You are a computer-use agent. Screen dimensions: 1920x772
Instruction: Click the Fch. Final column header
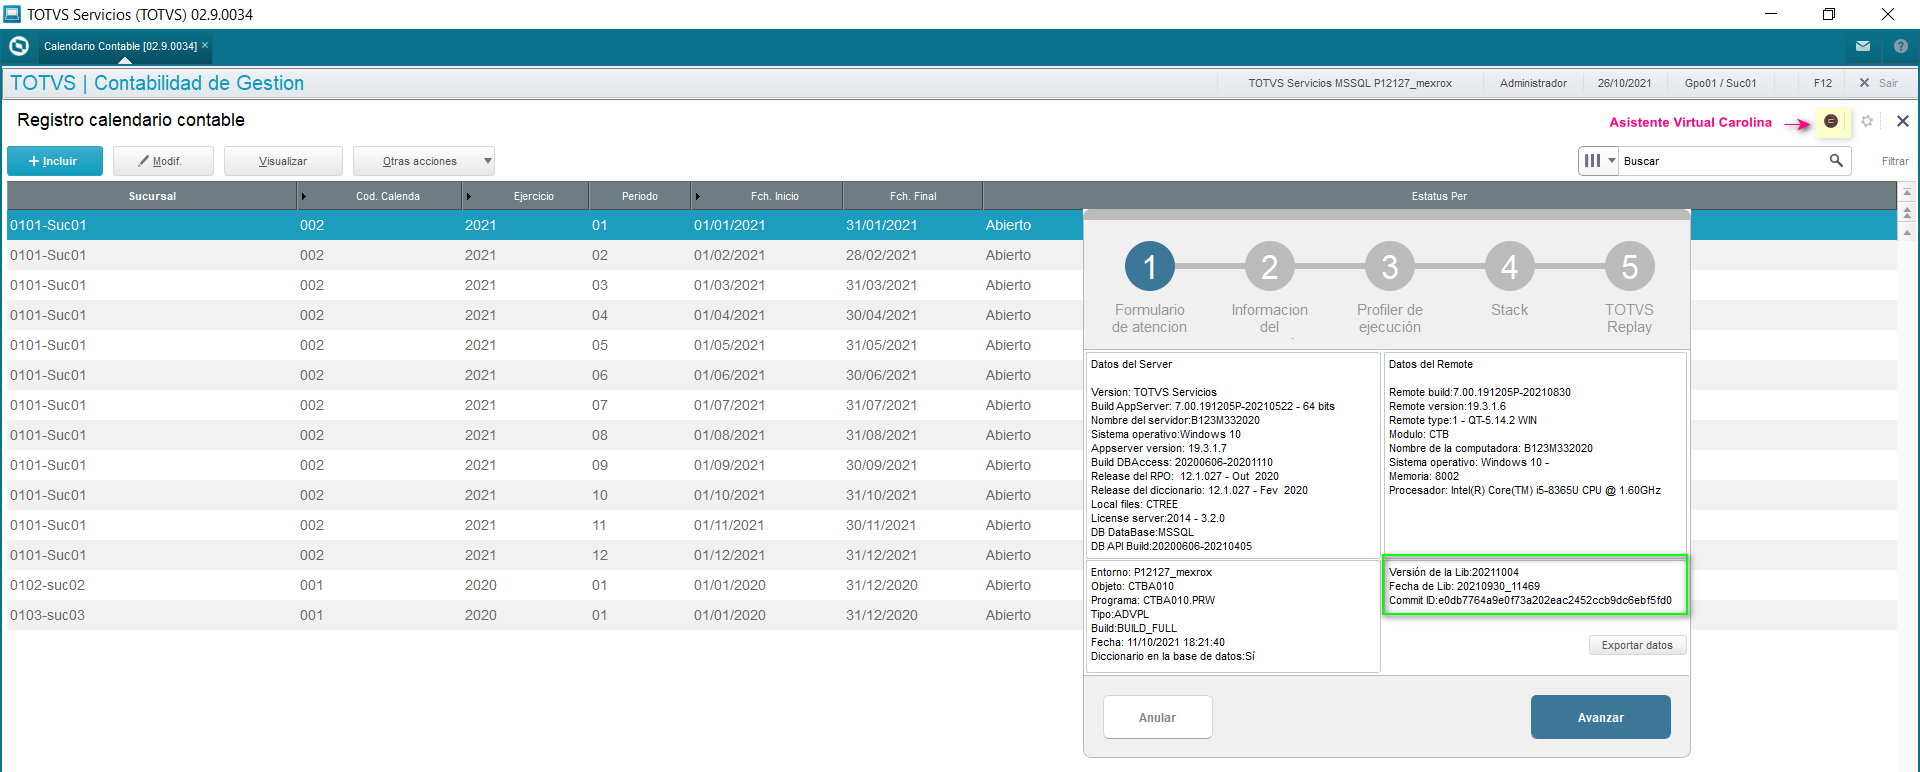pyautogui.click(x=913, y=196)
